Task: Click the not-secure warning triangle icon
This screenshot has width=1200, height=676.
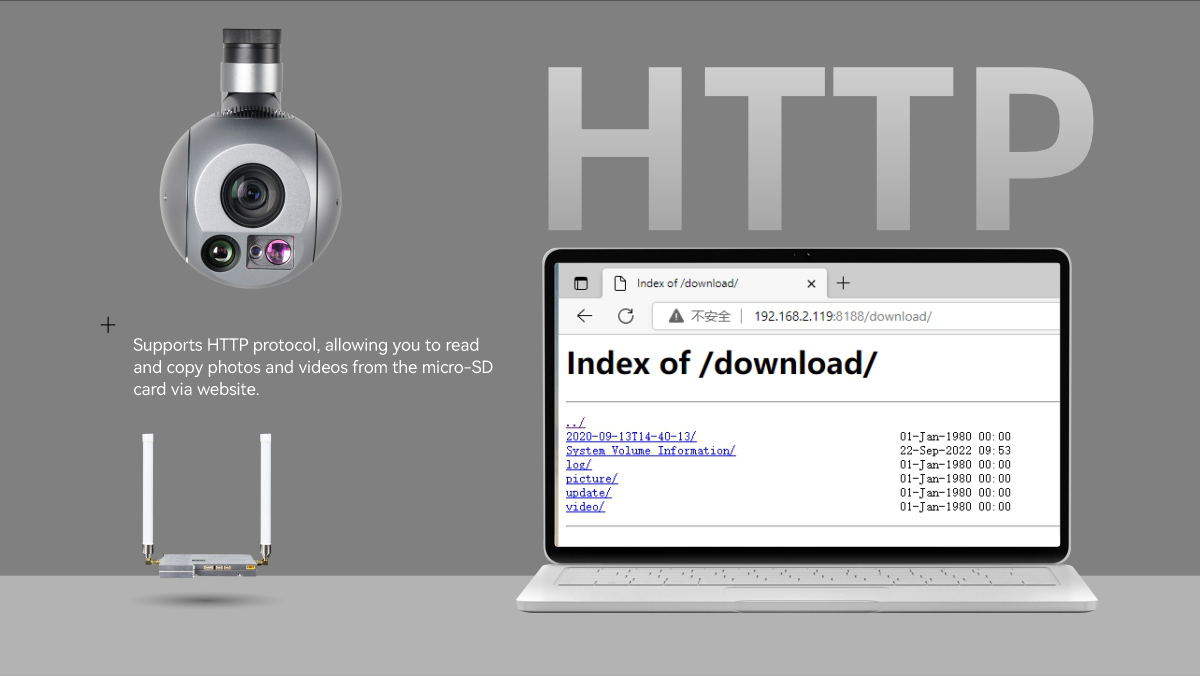Action: tap(676, 316)
